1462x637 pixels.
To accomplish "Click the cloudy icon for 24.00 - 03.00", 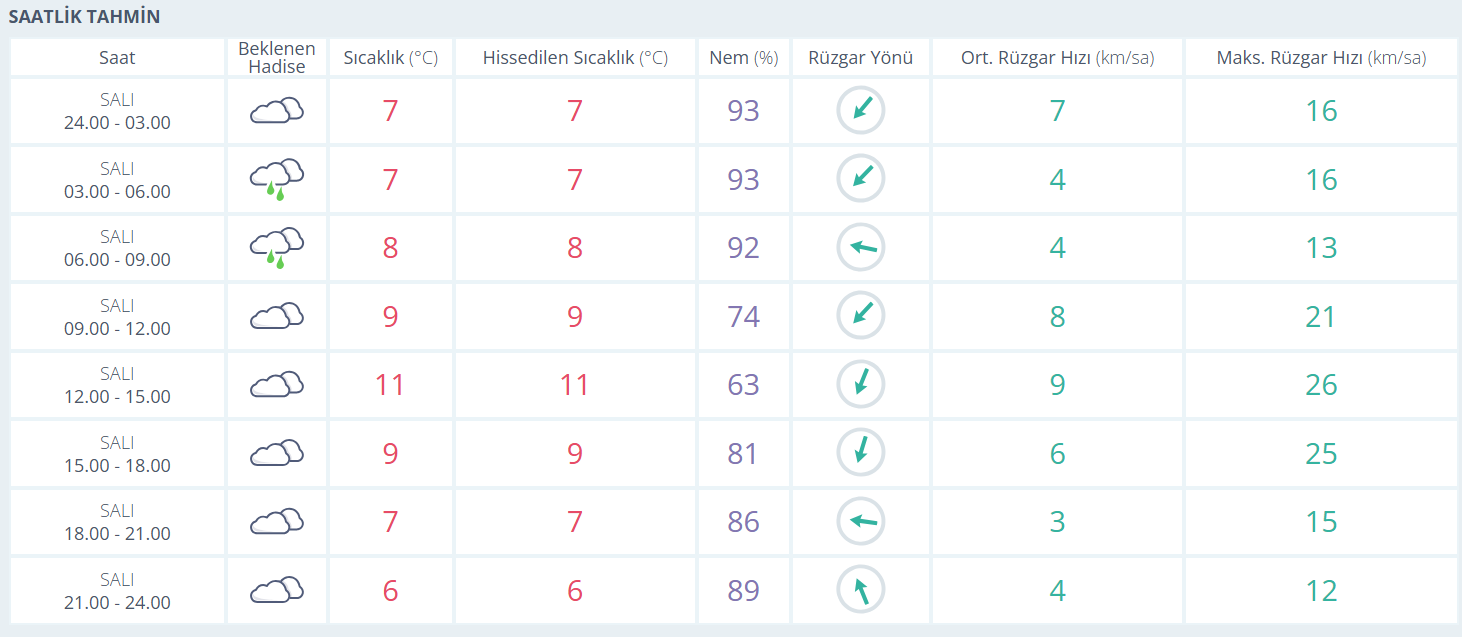I will tap(277, 111).
